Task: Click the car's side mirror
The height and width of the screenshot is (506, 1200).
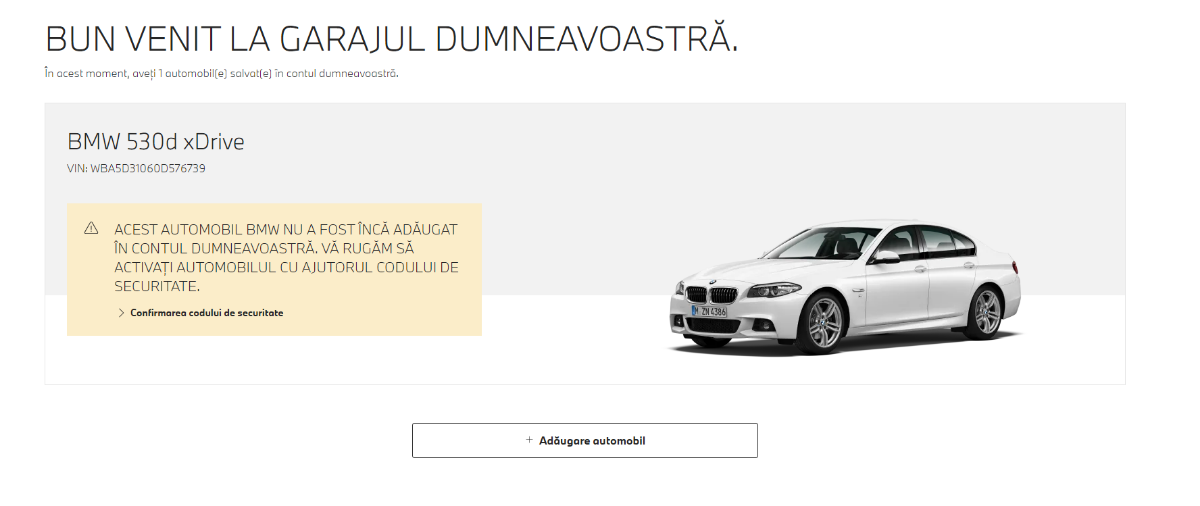Action: pyautogui.click(x=885, y=257)
